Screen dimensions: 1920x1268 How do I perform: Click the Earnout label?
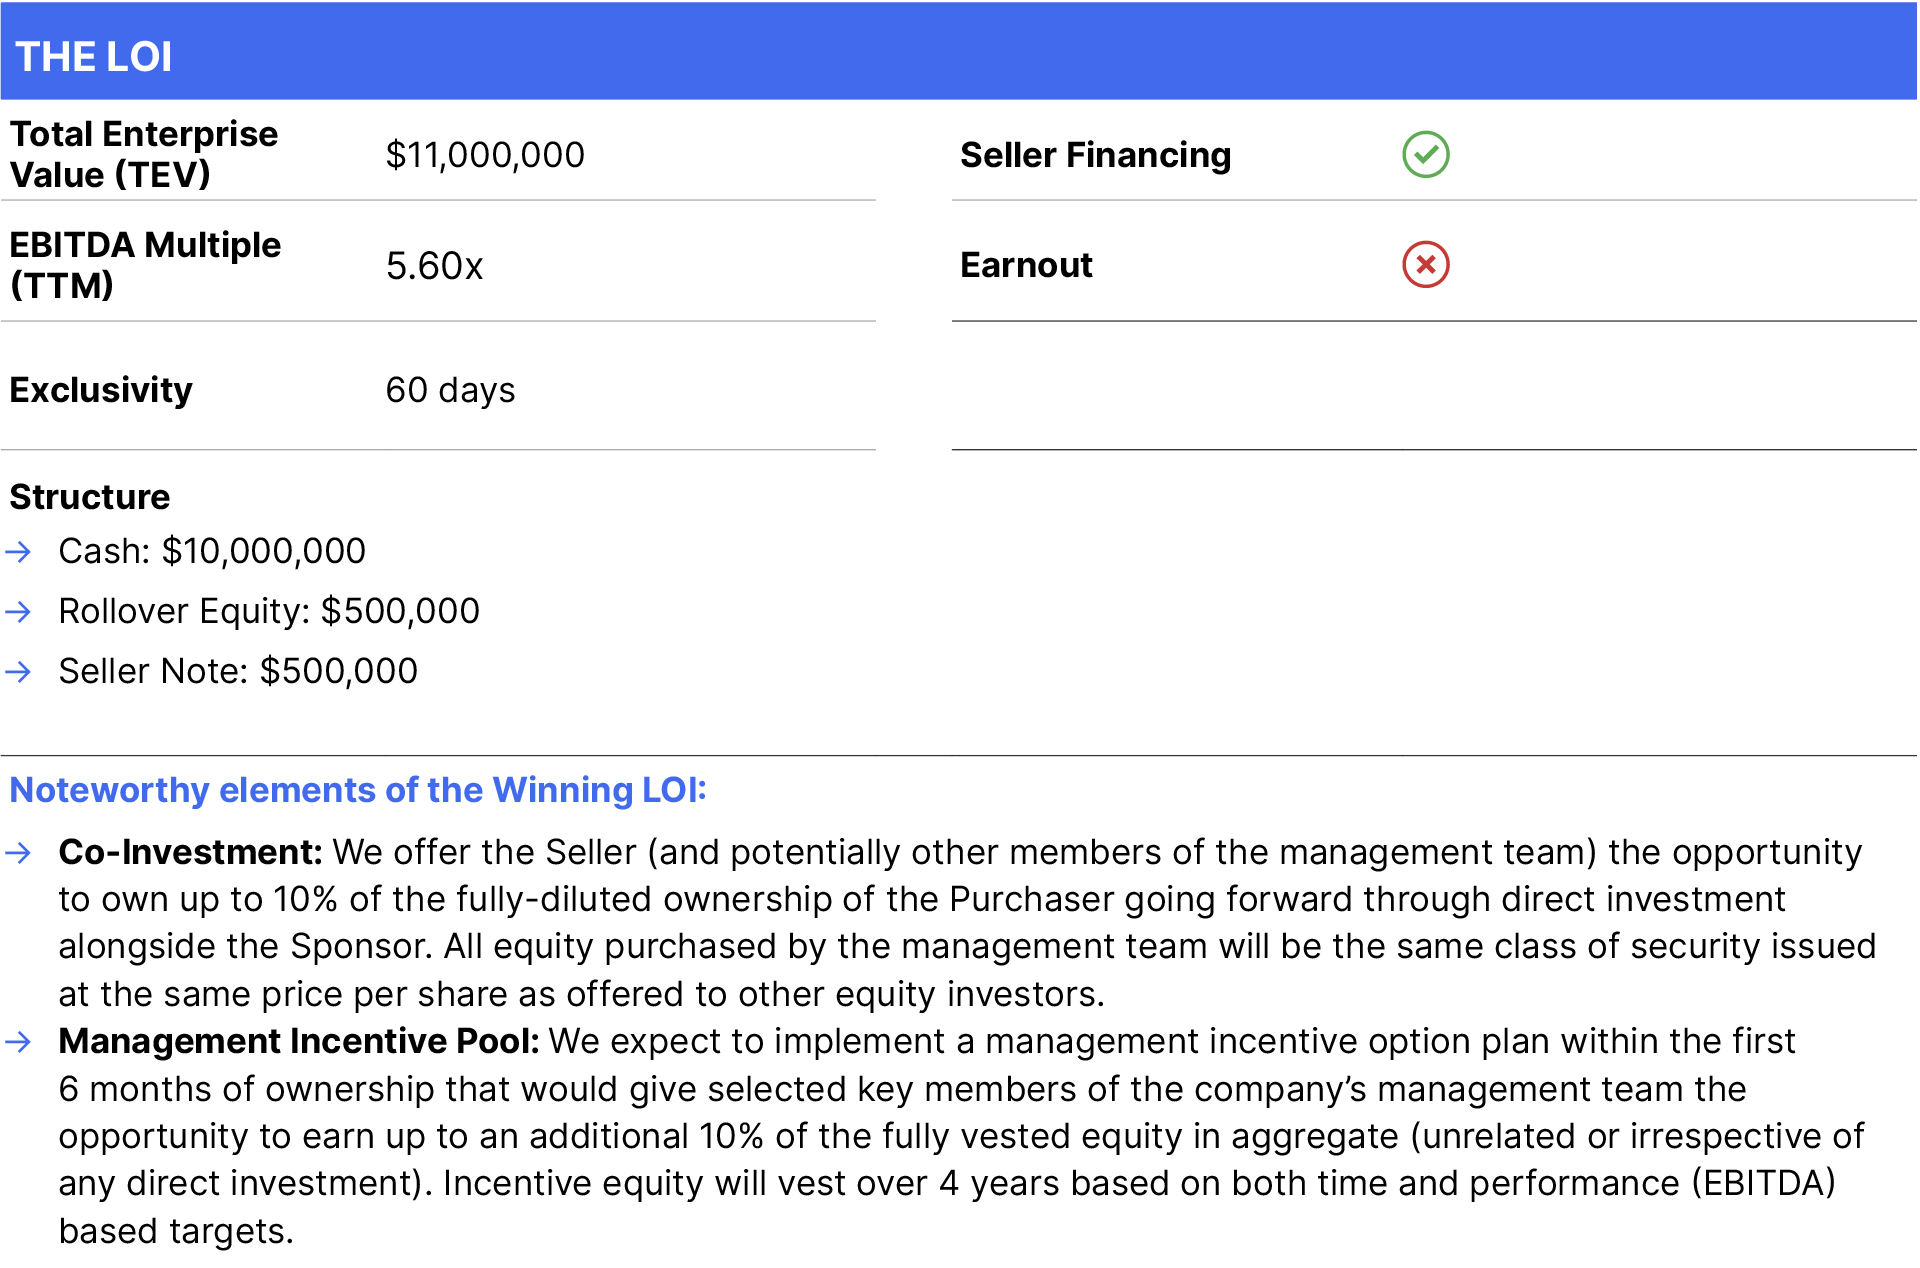pos(1026,265)
